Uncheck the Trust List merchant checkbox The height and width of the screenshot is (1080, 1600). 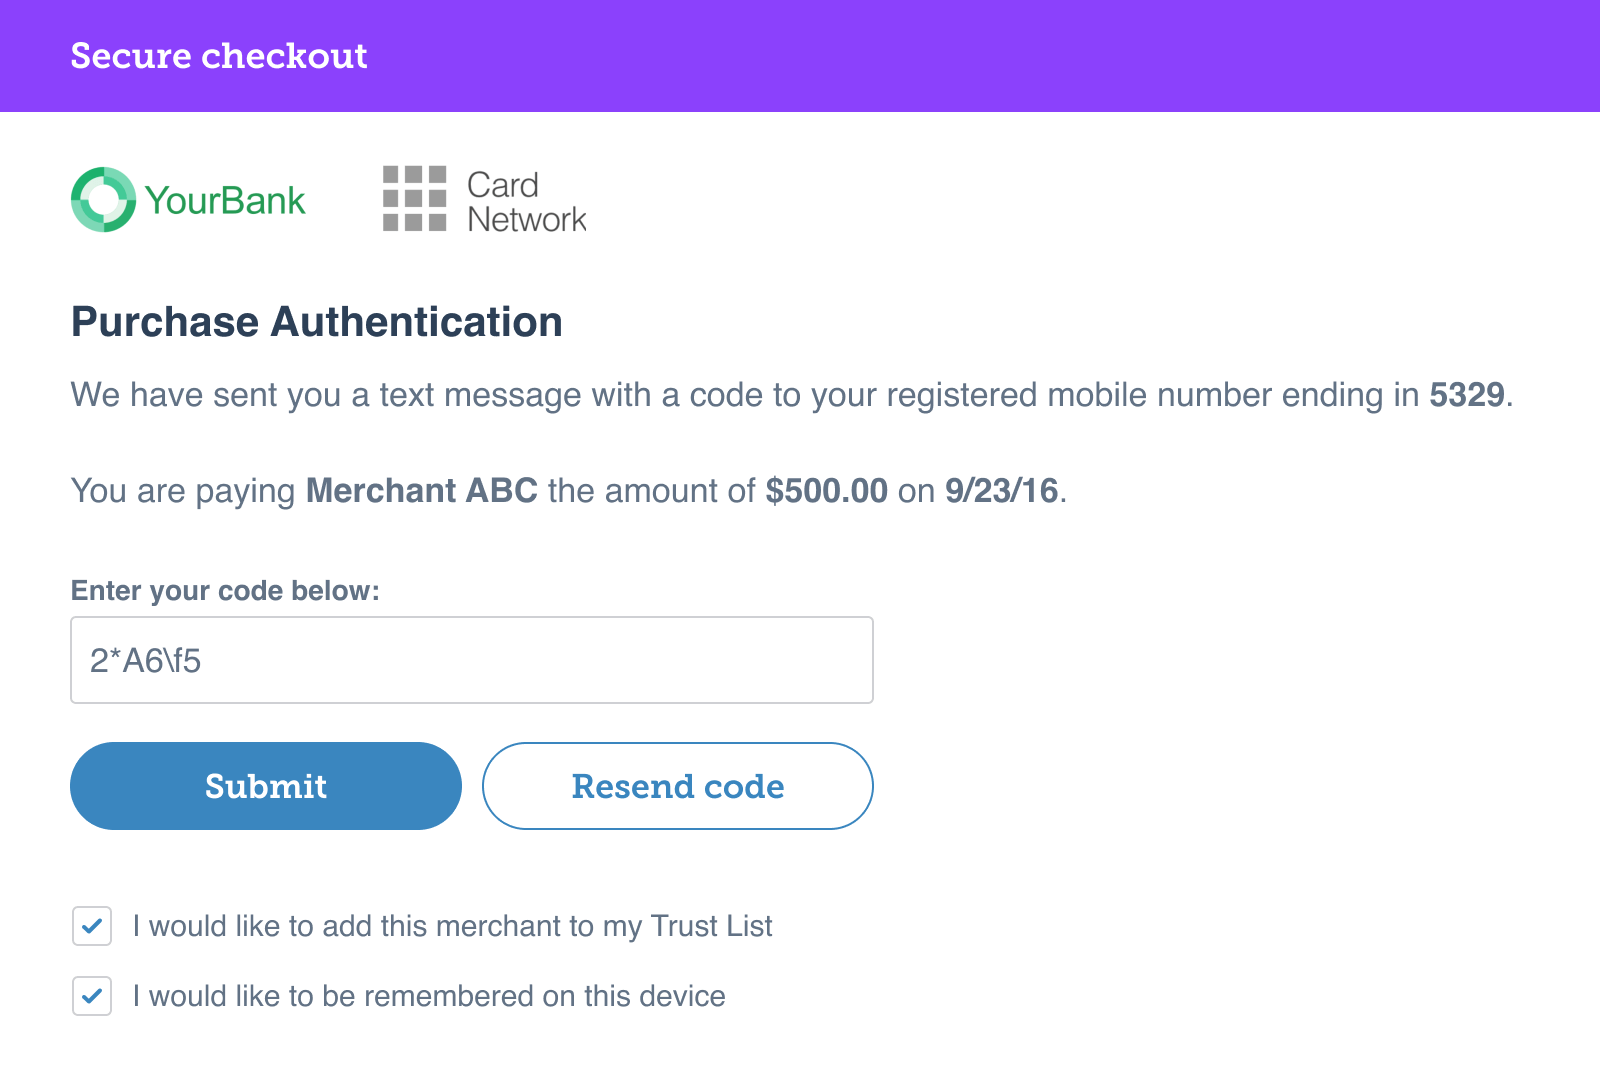(92, 926)
